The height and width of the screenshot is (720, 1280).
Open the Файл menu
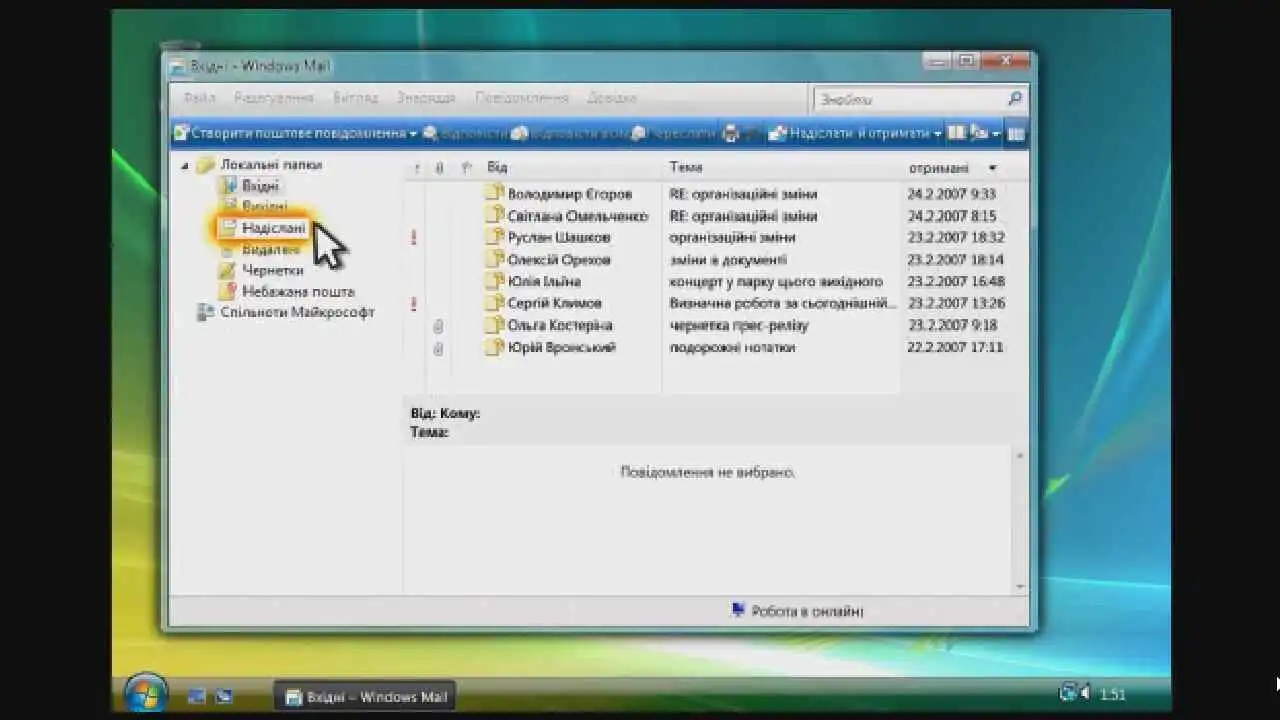point(199,98)
